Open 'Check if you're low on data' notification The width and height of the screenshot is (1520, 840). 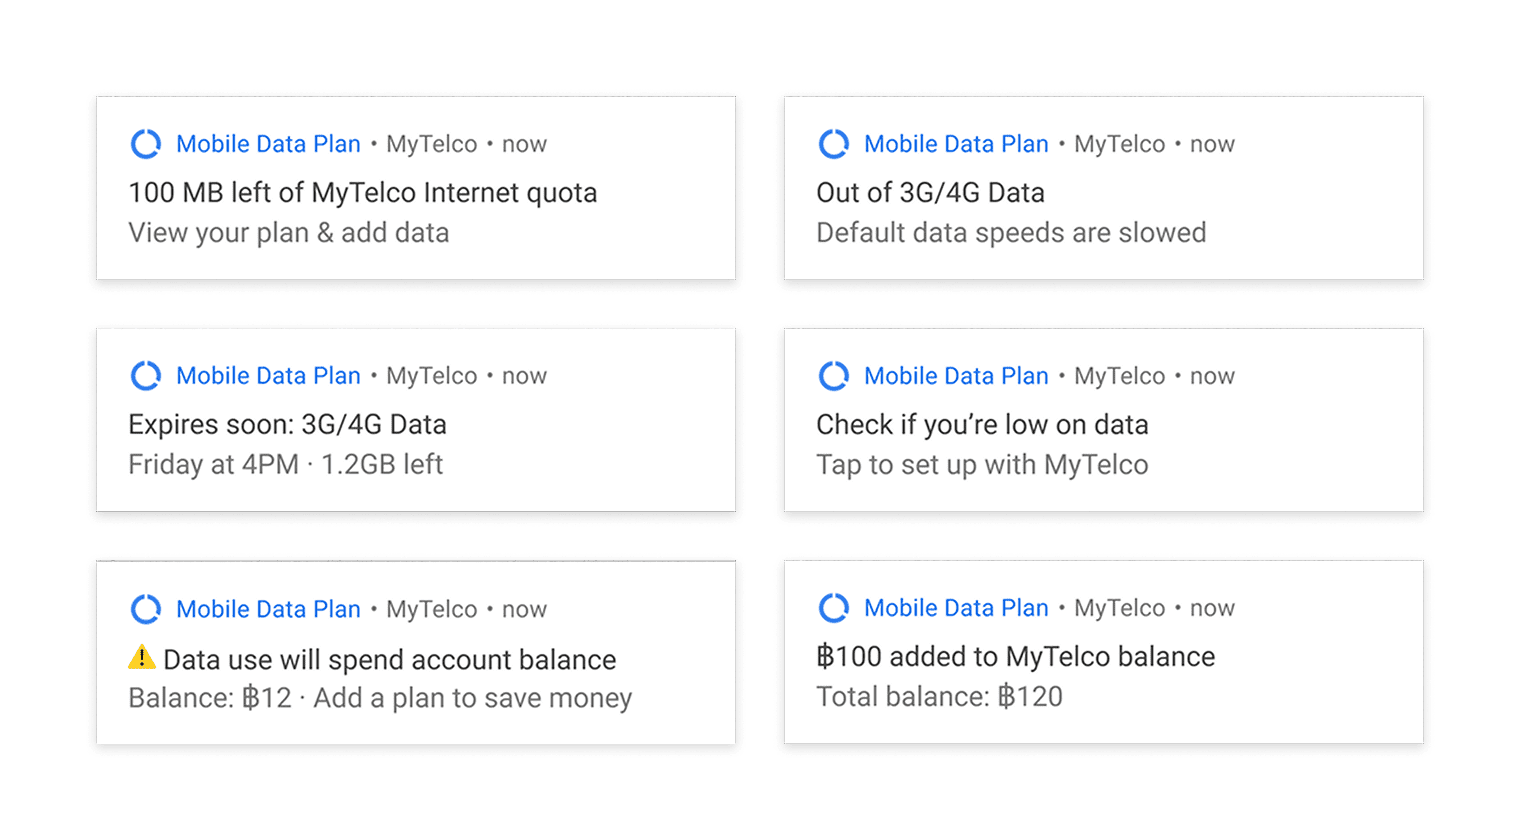(x=982, y=425)
